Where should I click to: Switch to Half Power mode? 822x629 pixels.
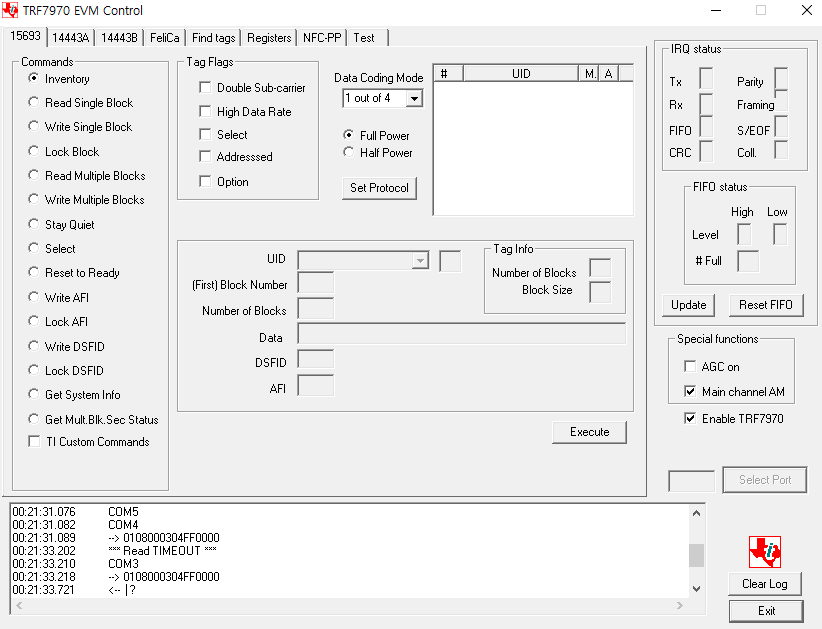click(x=348, y=153)
